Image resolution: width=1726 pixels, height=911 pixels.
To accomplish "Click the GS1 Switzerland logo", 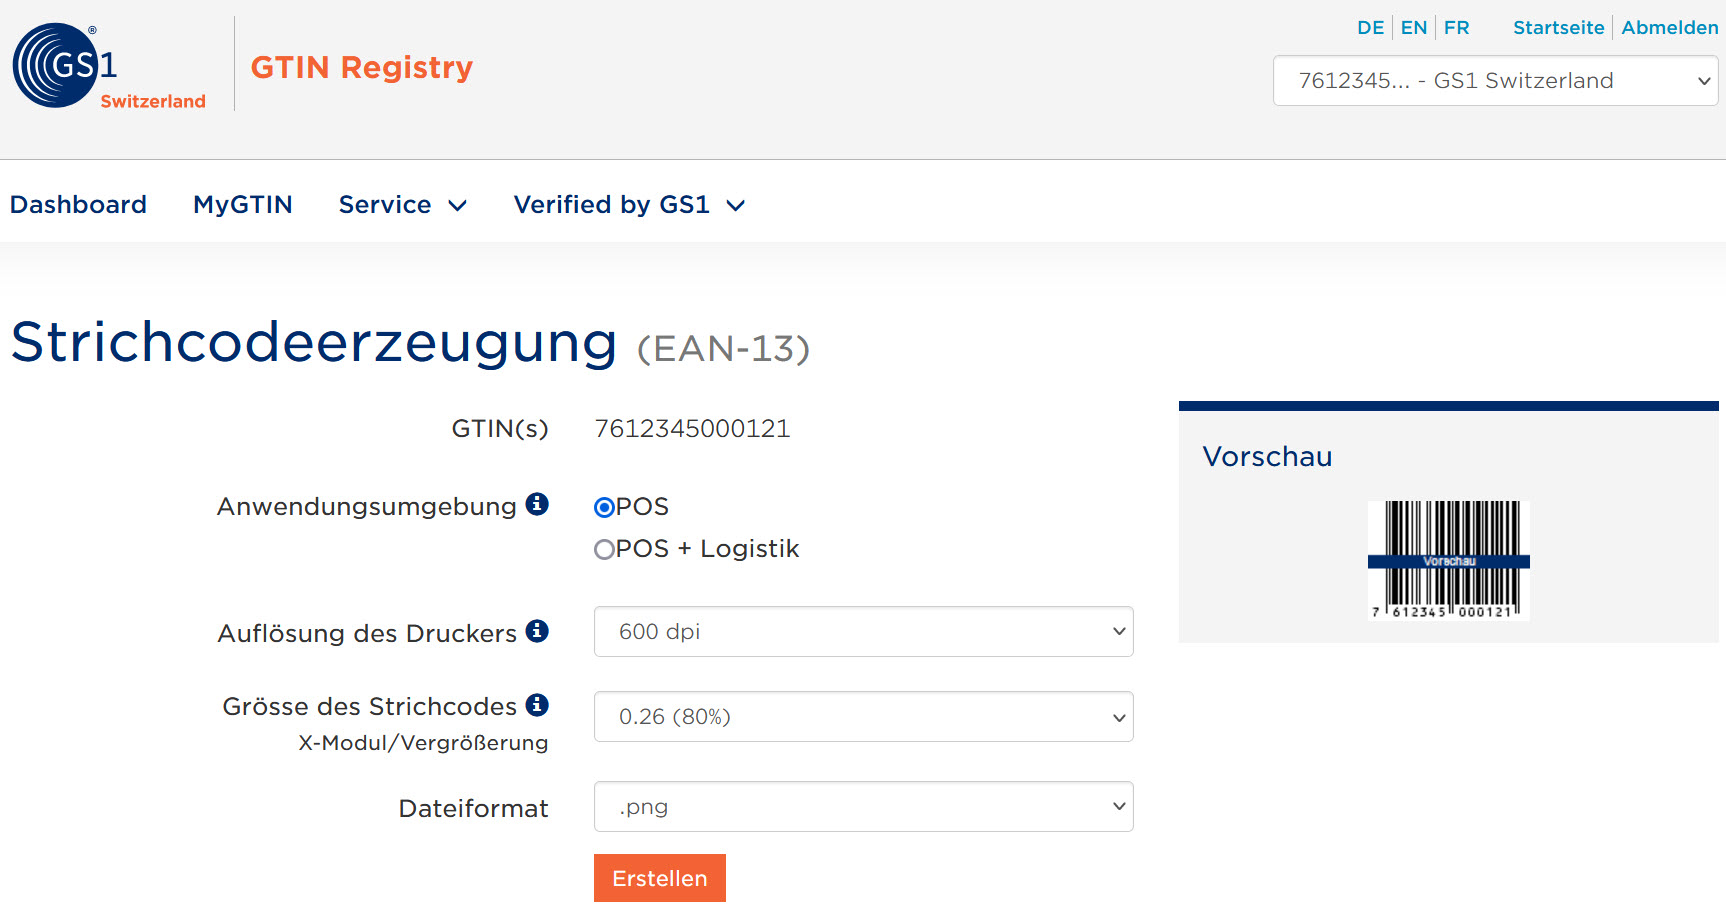I will [107, 62].
